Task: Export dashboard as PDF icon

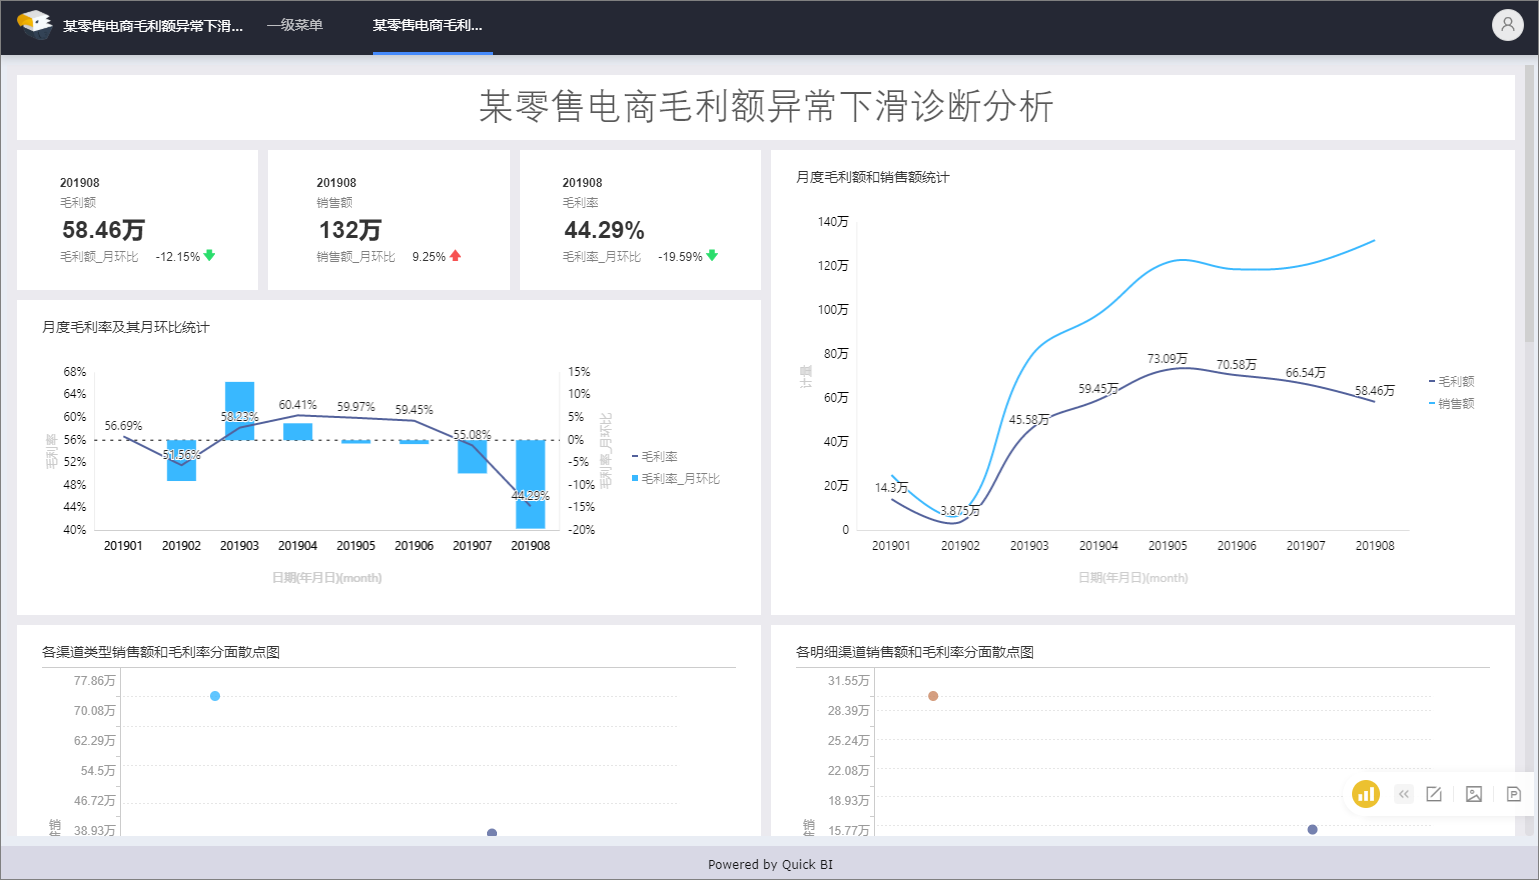Action: click(x=1513, y=794)
